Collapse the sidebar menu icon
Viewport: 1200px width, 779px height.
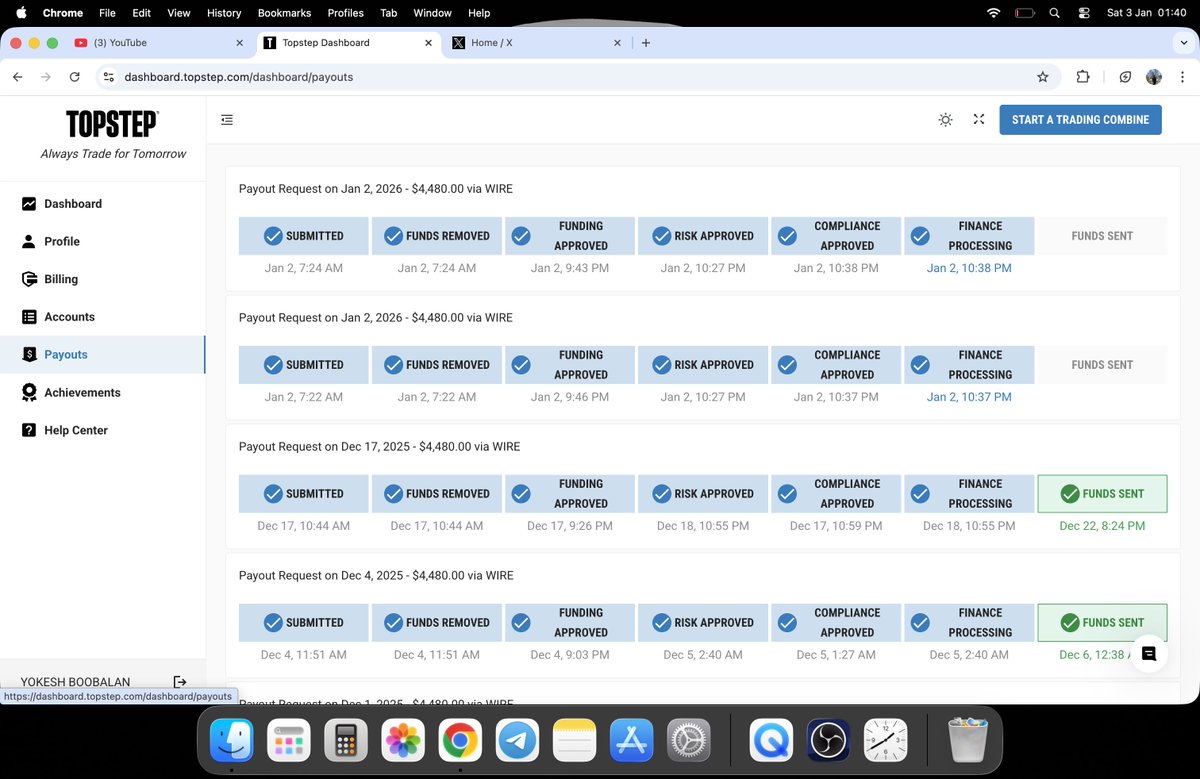(x=227, y=120)
